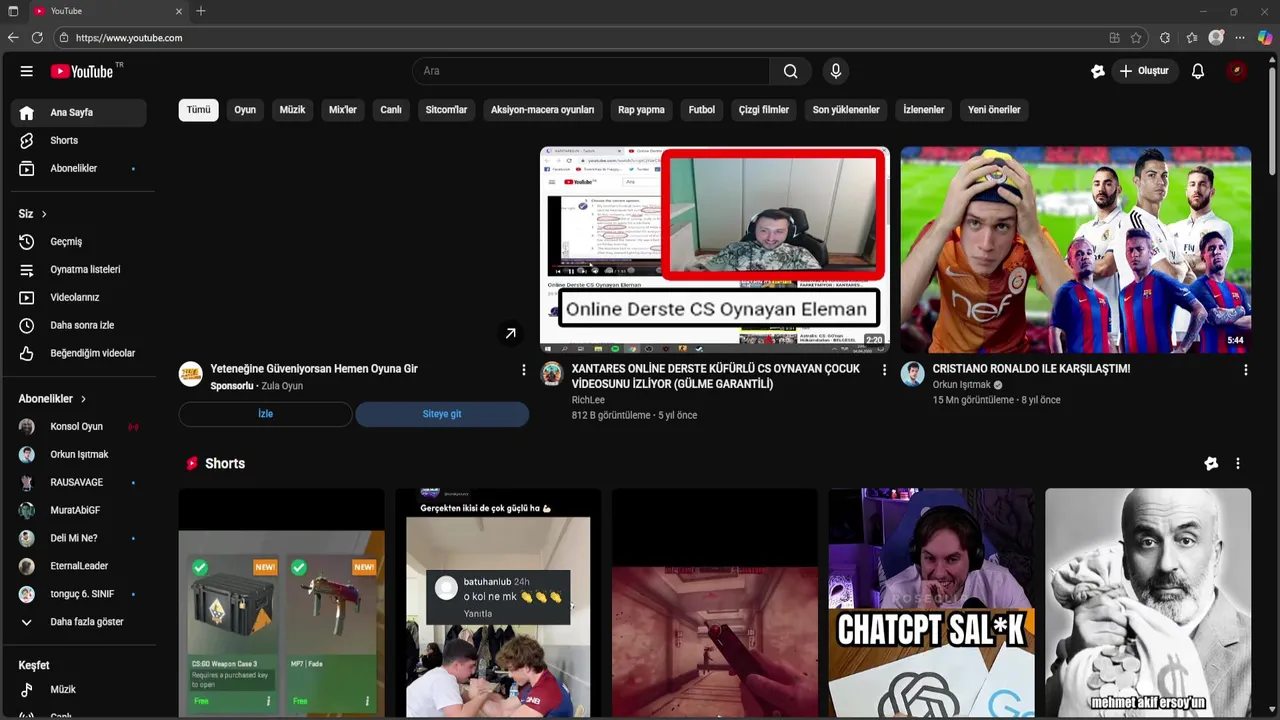This screenshot has width=1280, height=720.
Task: Open Abonelikler in the sidebar
Action: tap(79, 169)
